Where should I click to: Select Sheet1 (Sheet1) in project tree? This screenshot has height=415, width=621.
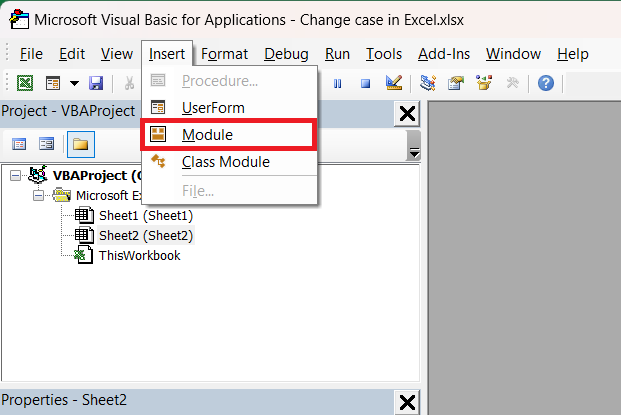(x=146, y=216)
